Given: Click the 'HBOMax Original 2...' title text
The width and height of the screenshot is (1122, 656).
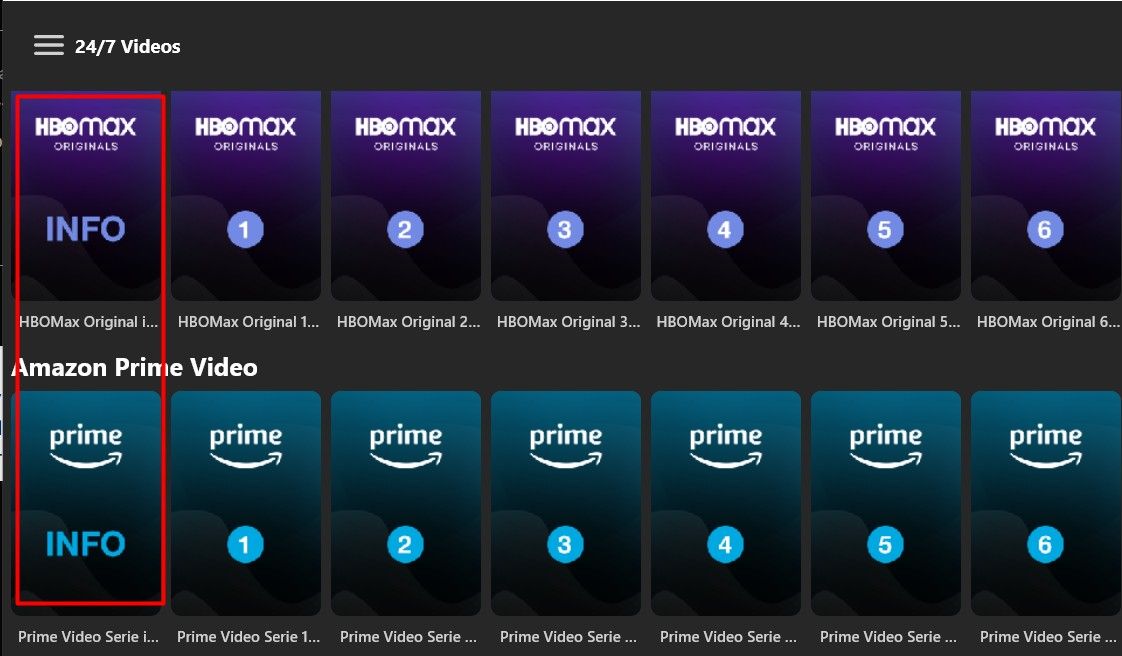Looking at the screenshot, I should pos(408,322).
